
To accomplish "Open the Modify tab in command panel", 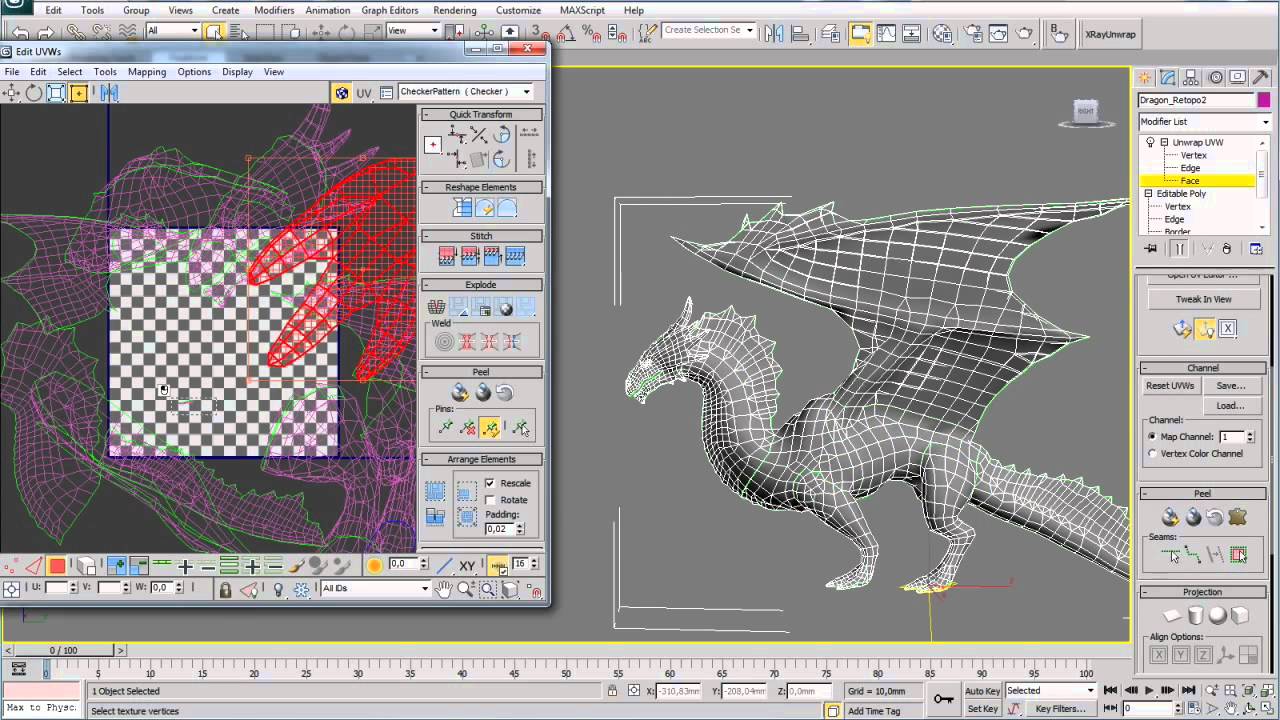I will coord(1166,77).
